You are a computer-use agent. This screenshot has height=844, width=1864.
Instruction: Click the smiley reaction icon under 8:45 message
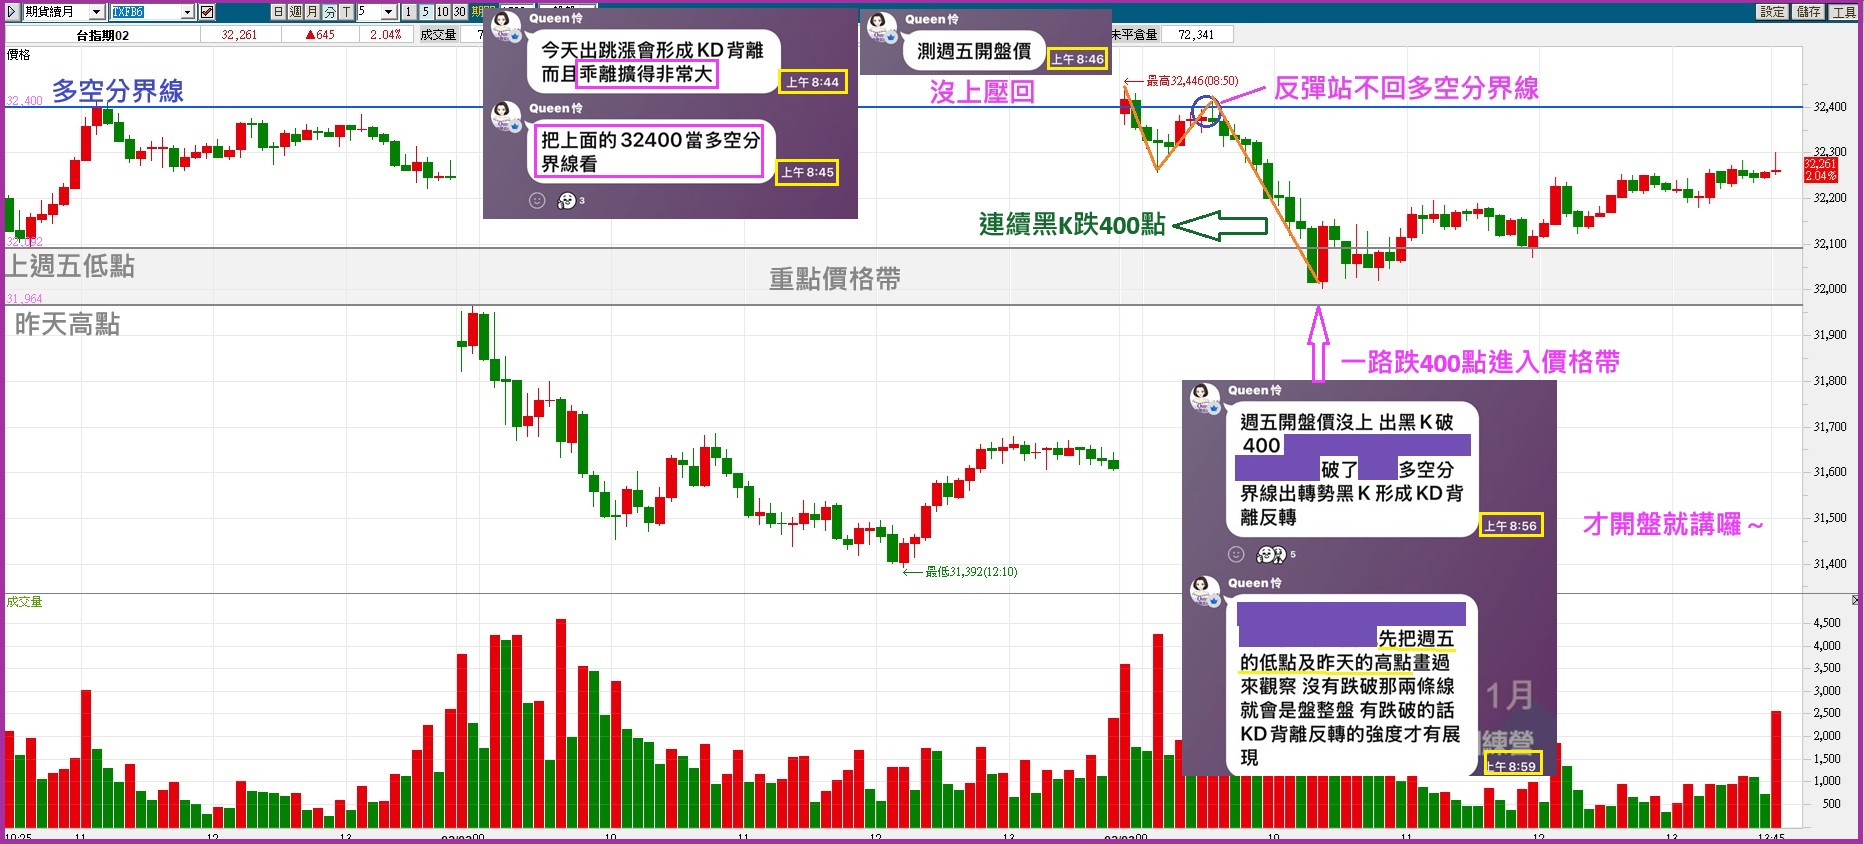pyautogui.click(x=537, y=201)
